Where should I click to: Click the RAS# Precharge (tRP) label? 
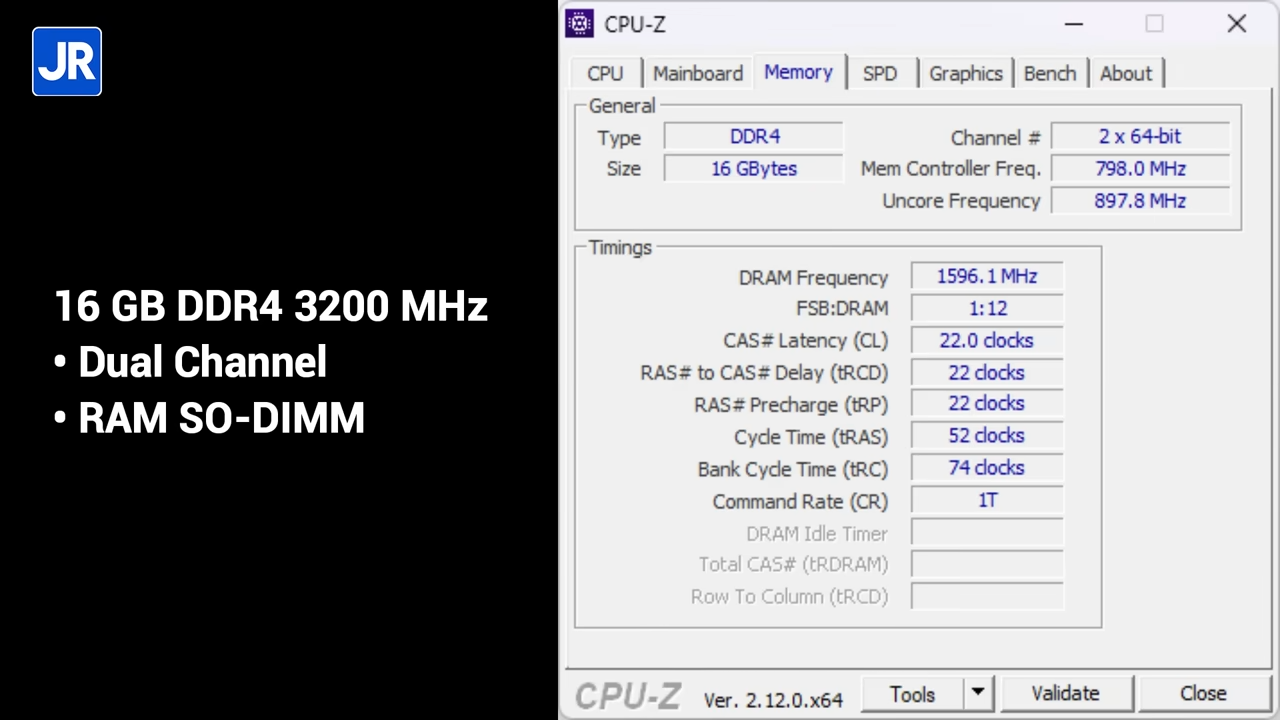pos(791,405)
